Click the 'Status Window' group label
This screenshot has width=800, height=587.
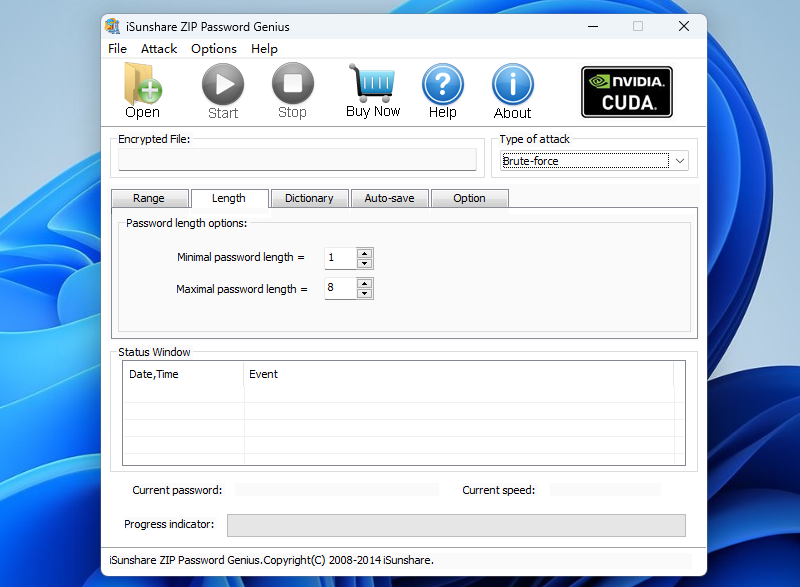[x=154, y=352]
